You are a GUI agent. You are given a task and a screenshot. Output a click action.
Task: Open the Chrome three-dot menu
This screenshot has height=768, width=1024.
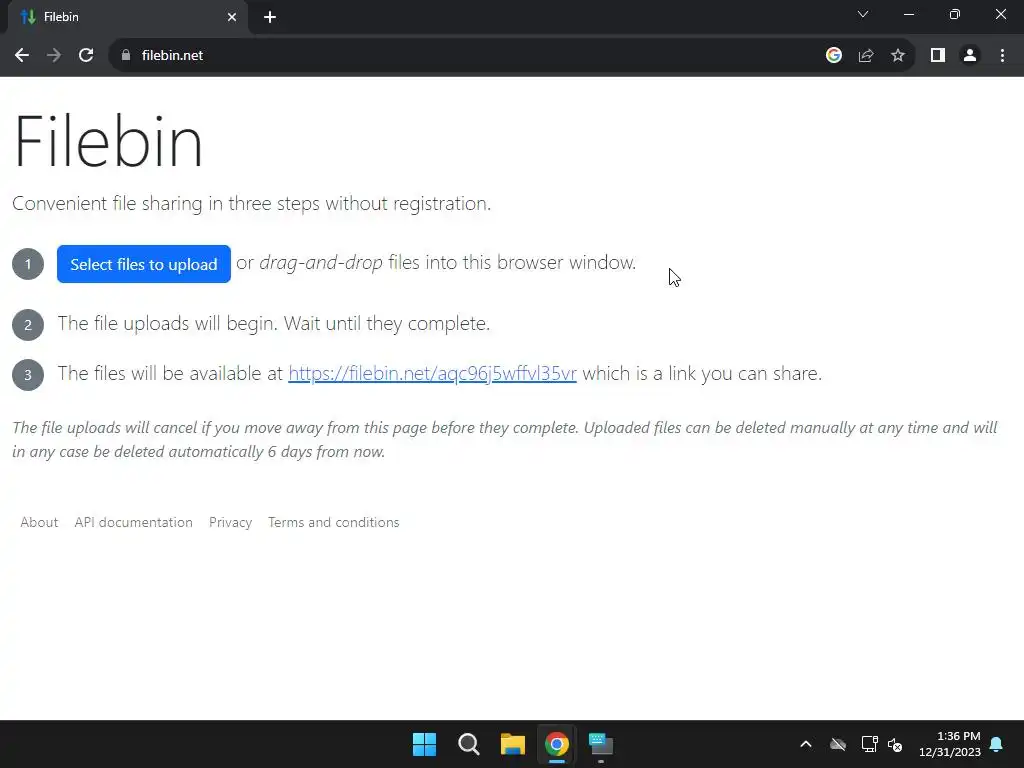tap(1002, 56)
